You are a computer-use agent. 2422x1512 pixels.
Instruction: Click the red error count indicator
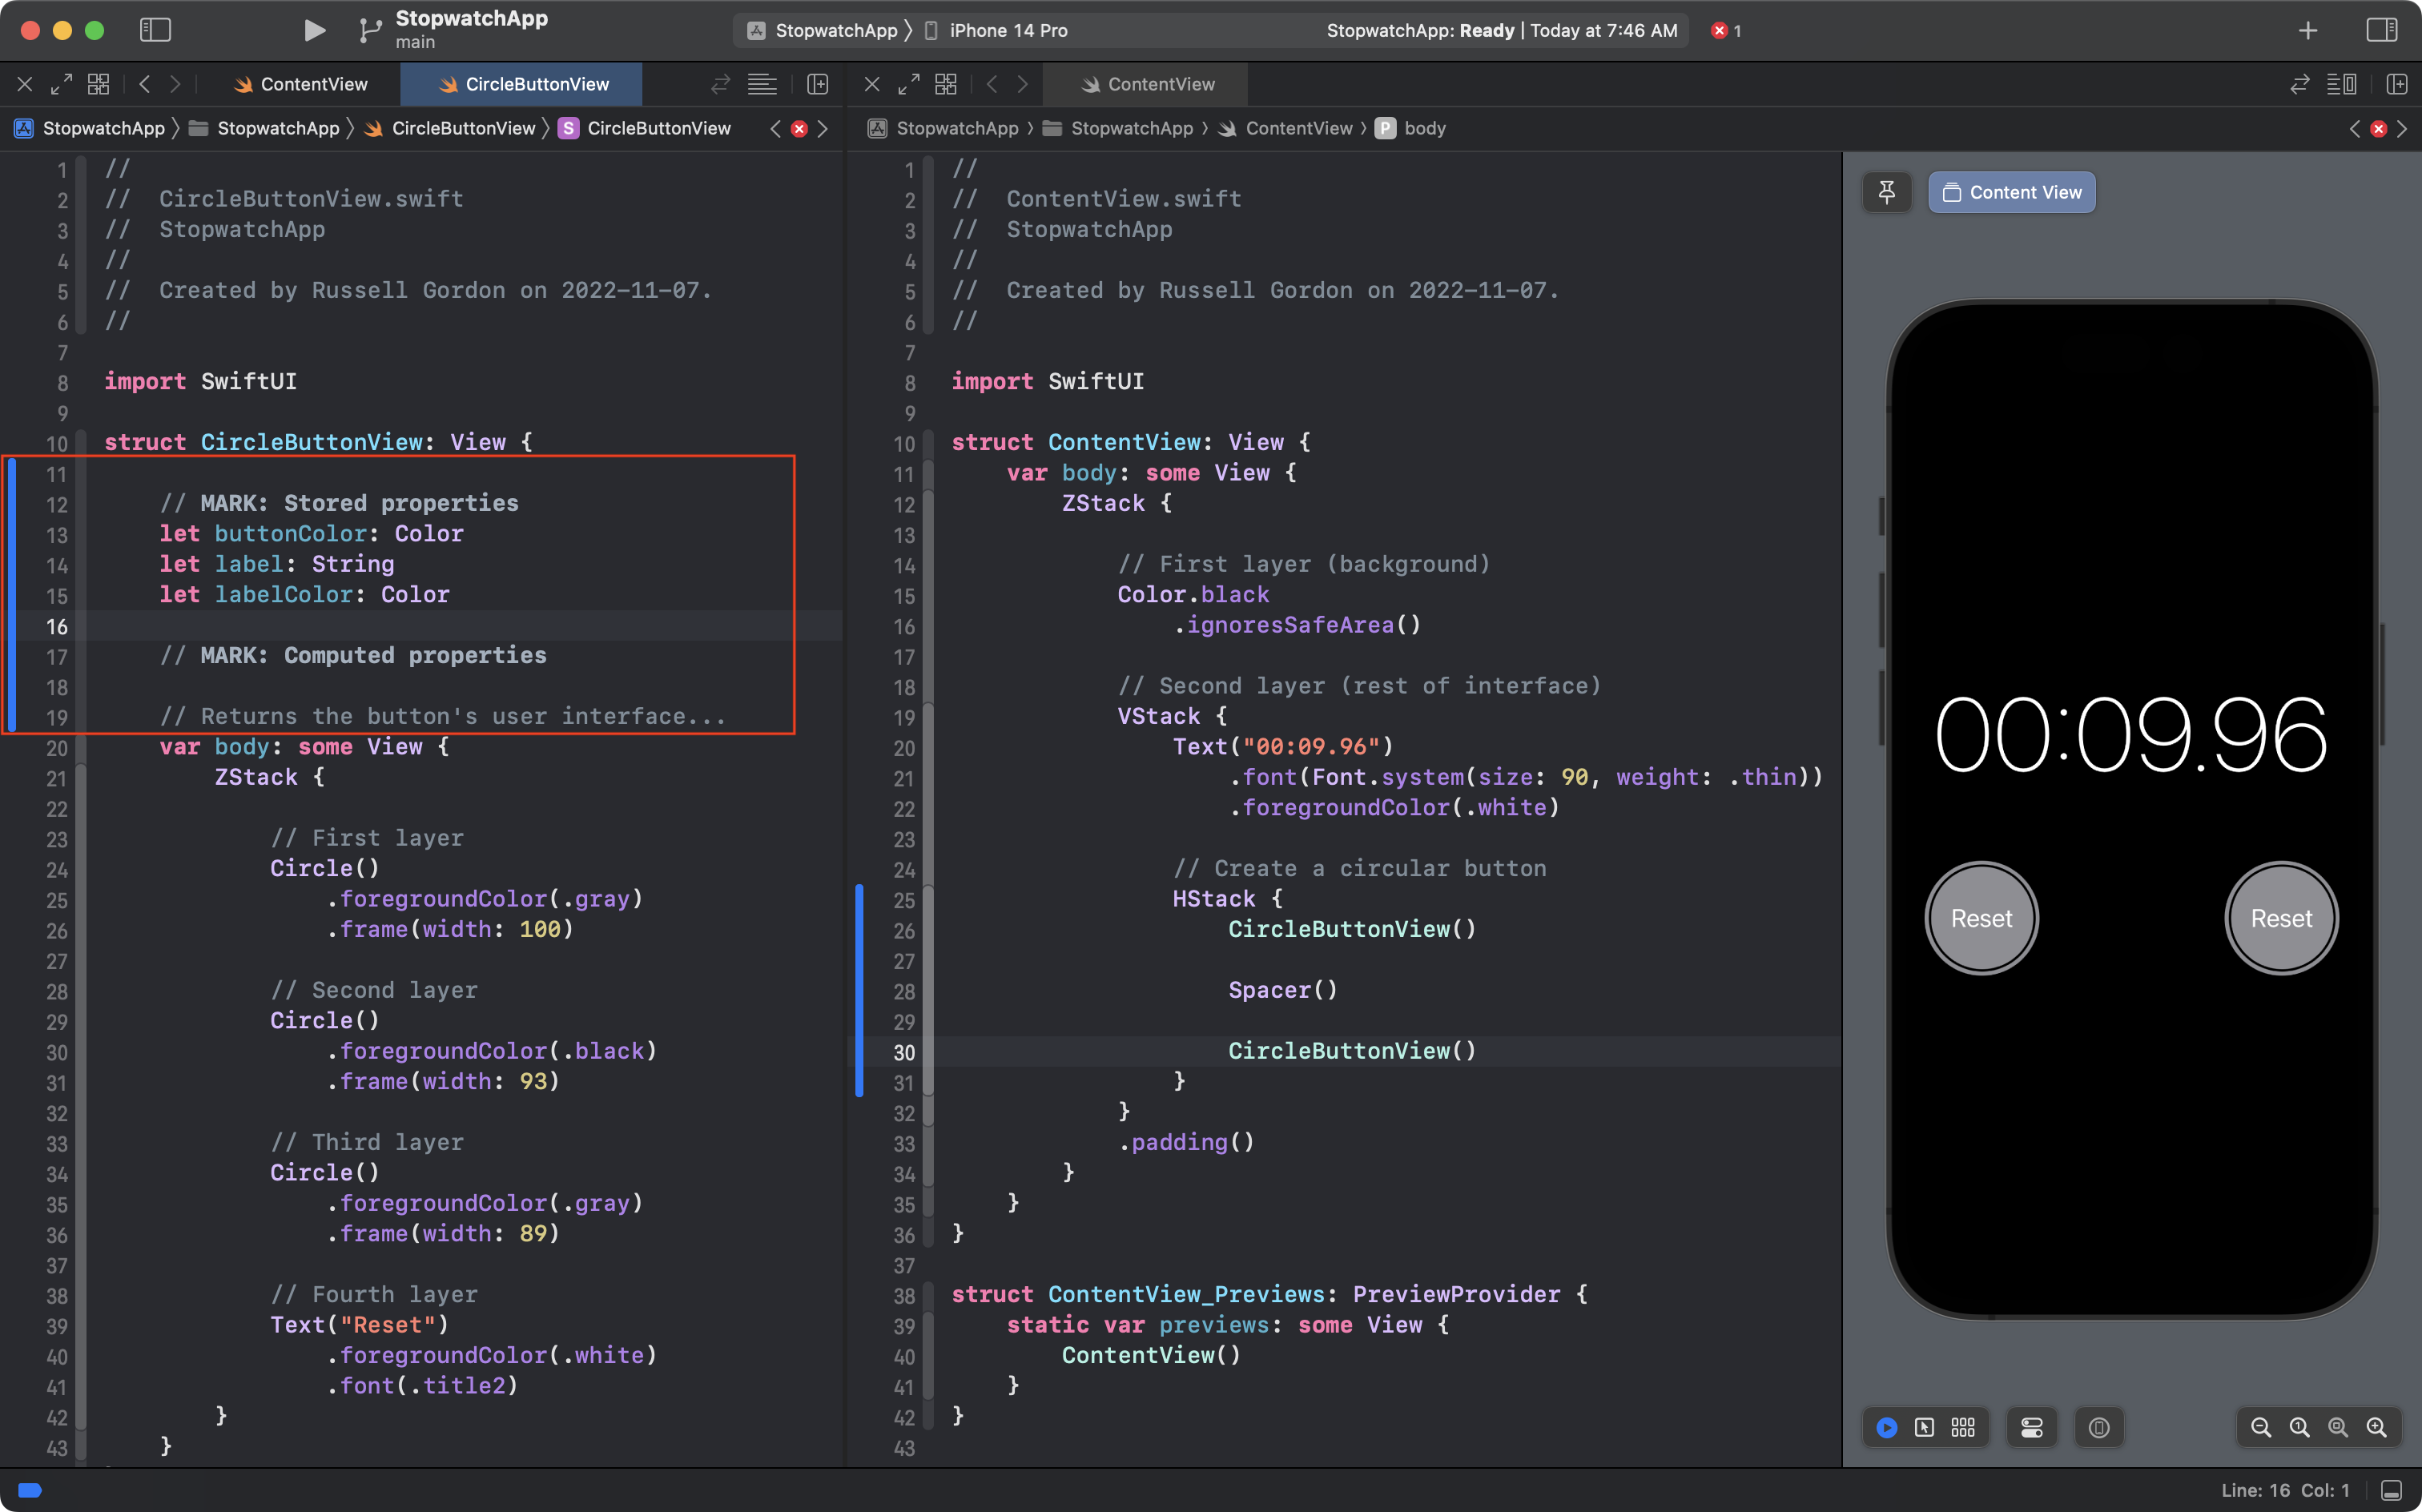1725,30
